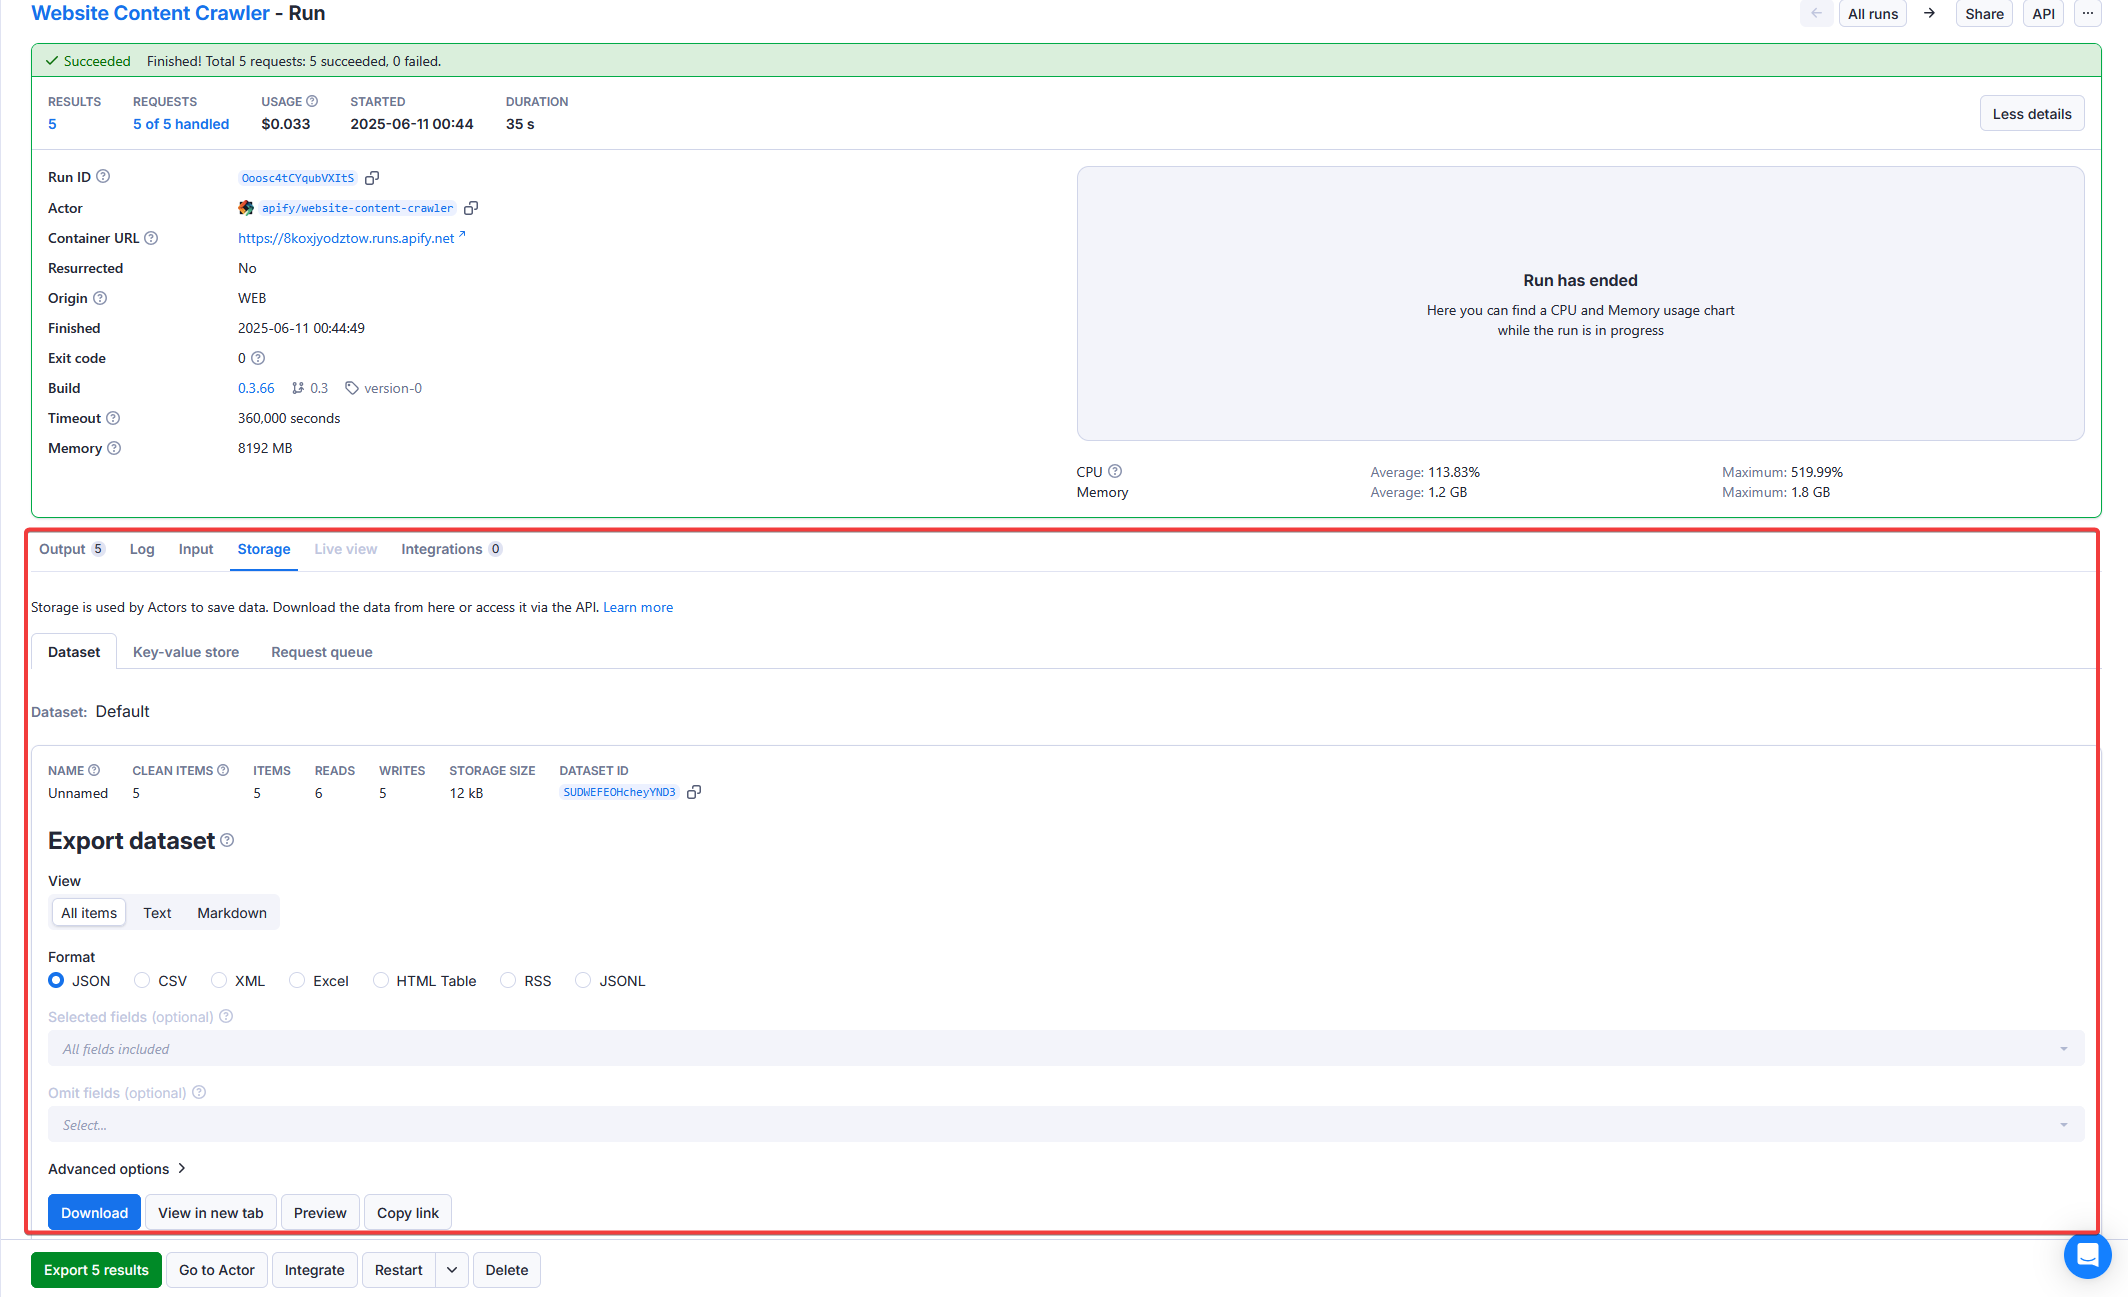Viewport: 2128px width, 1297px height.
Task: Copy the Run ID to clipboard
Action: point(372,178)
